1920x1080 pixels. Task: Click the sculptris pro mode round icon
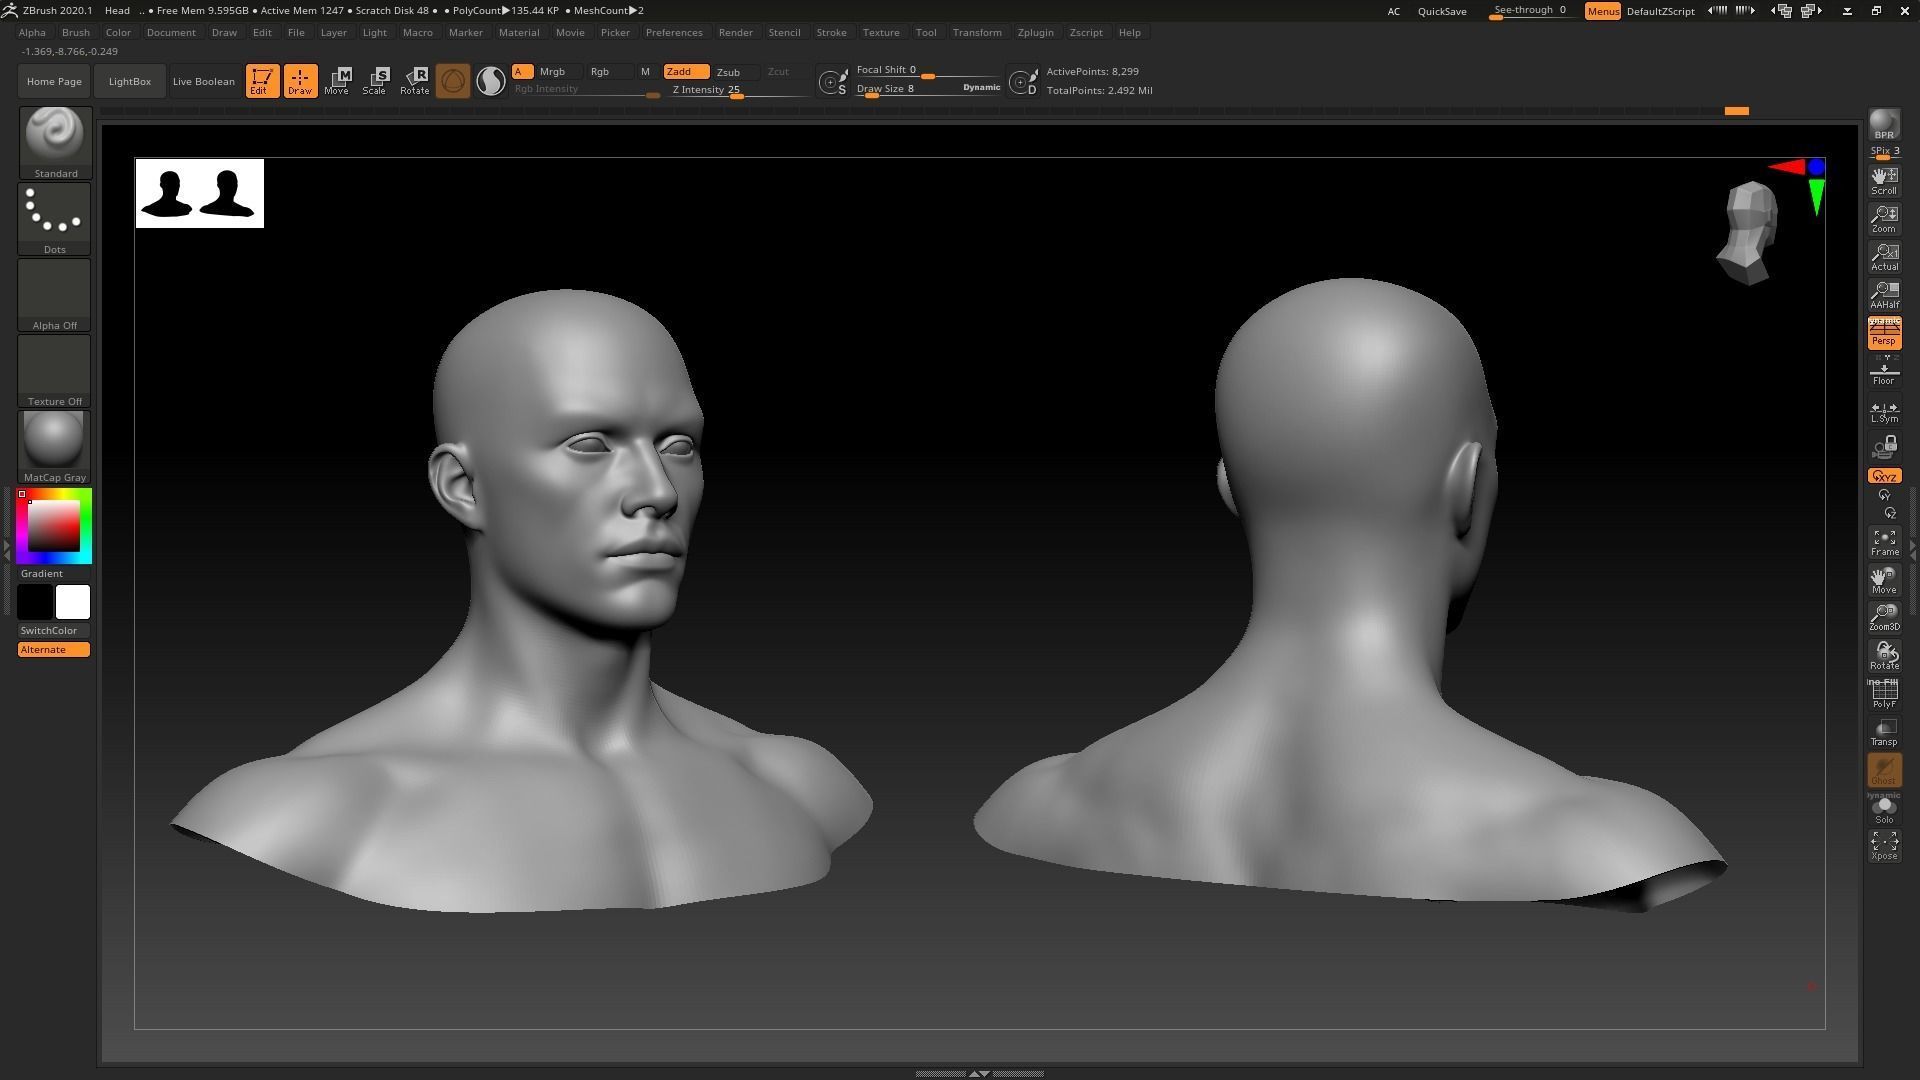pos(453,81)
